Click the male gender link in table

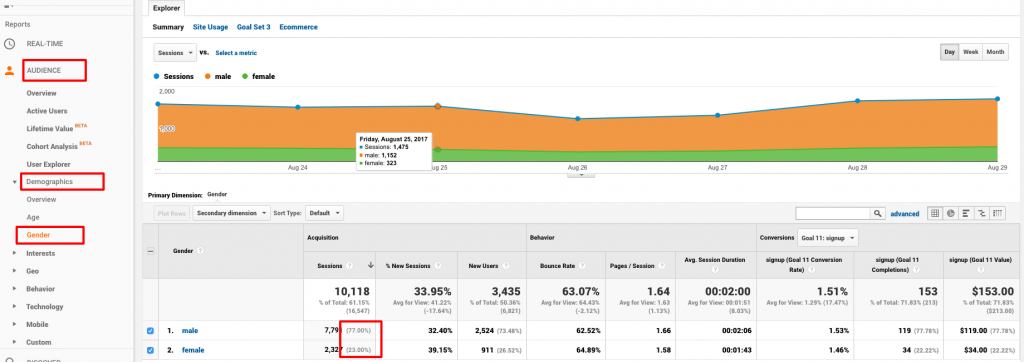pos(189,331)
